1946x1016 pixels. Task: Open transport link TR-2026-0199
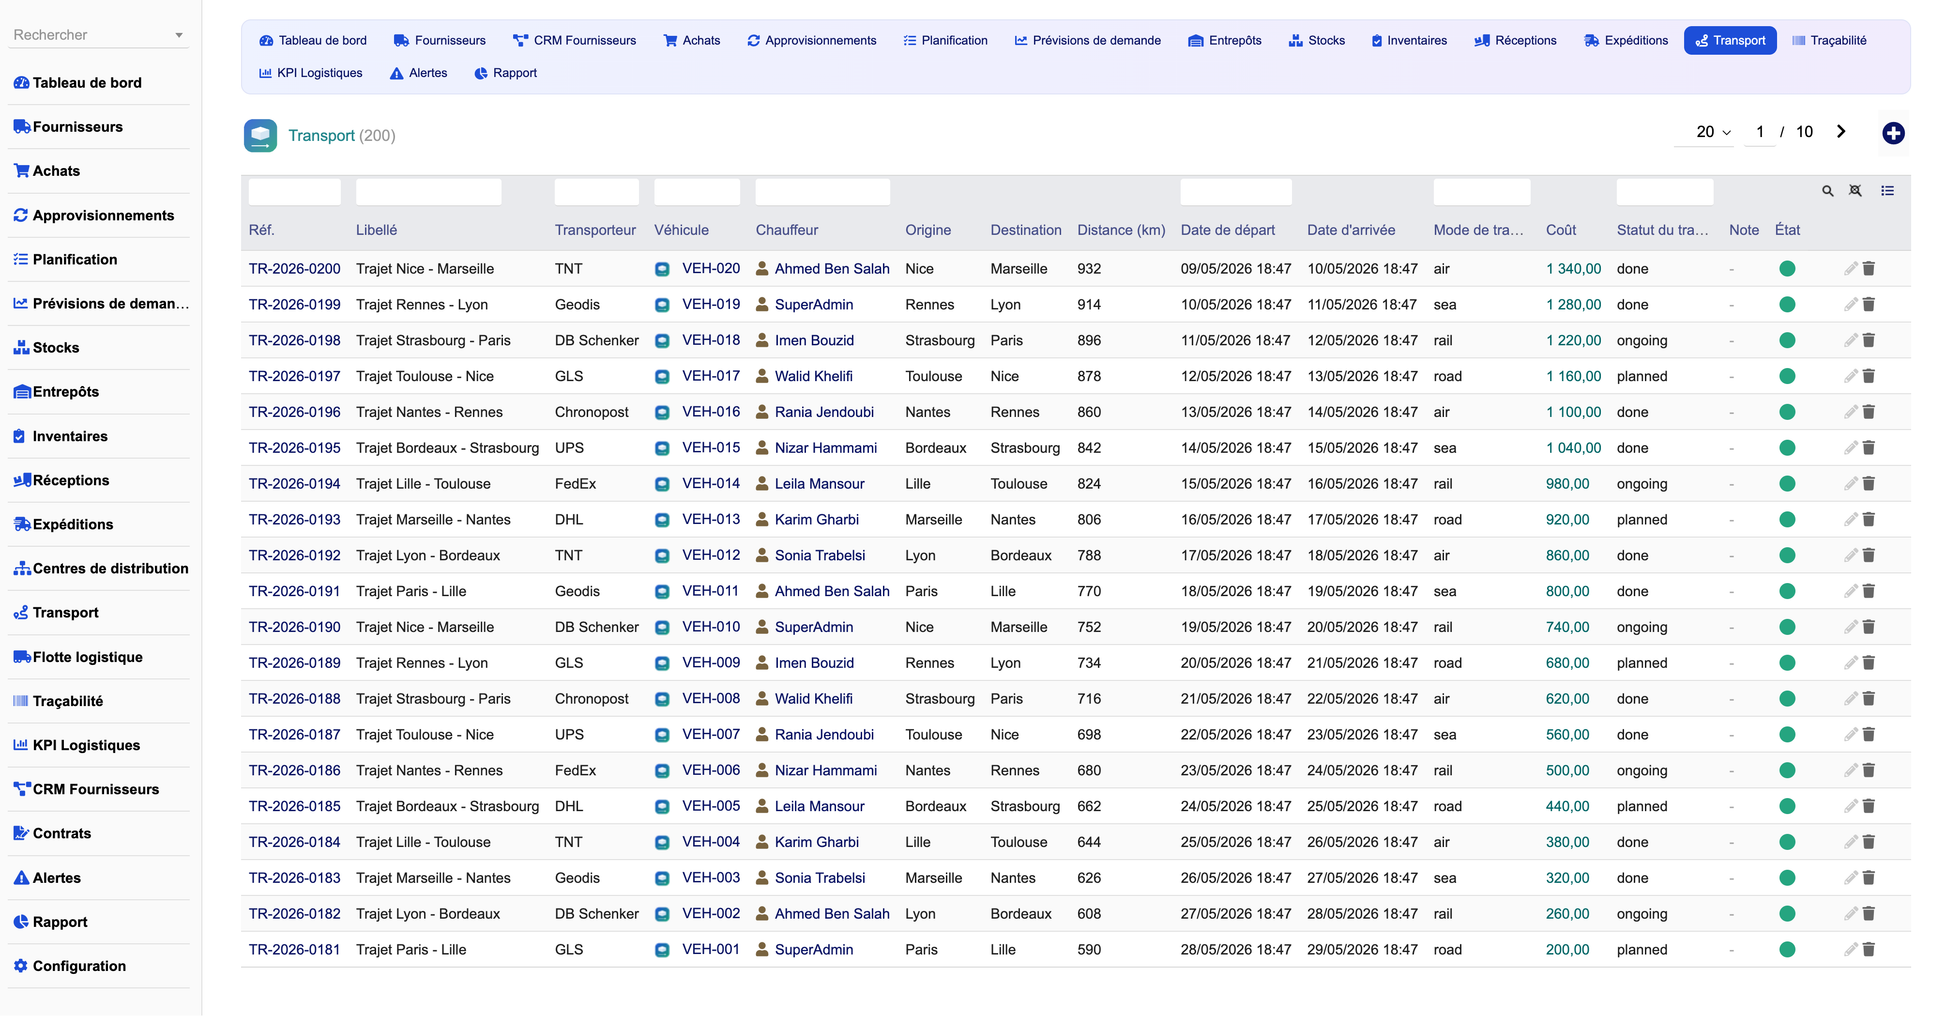click(294, 305)
